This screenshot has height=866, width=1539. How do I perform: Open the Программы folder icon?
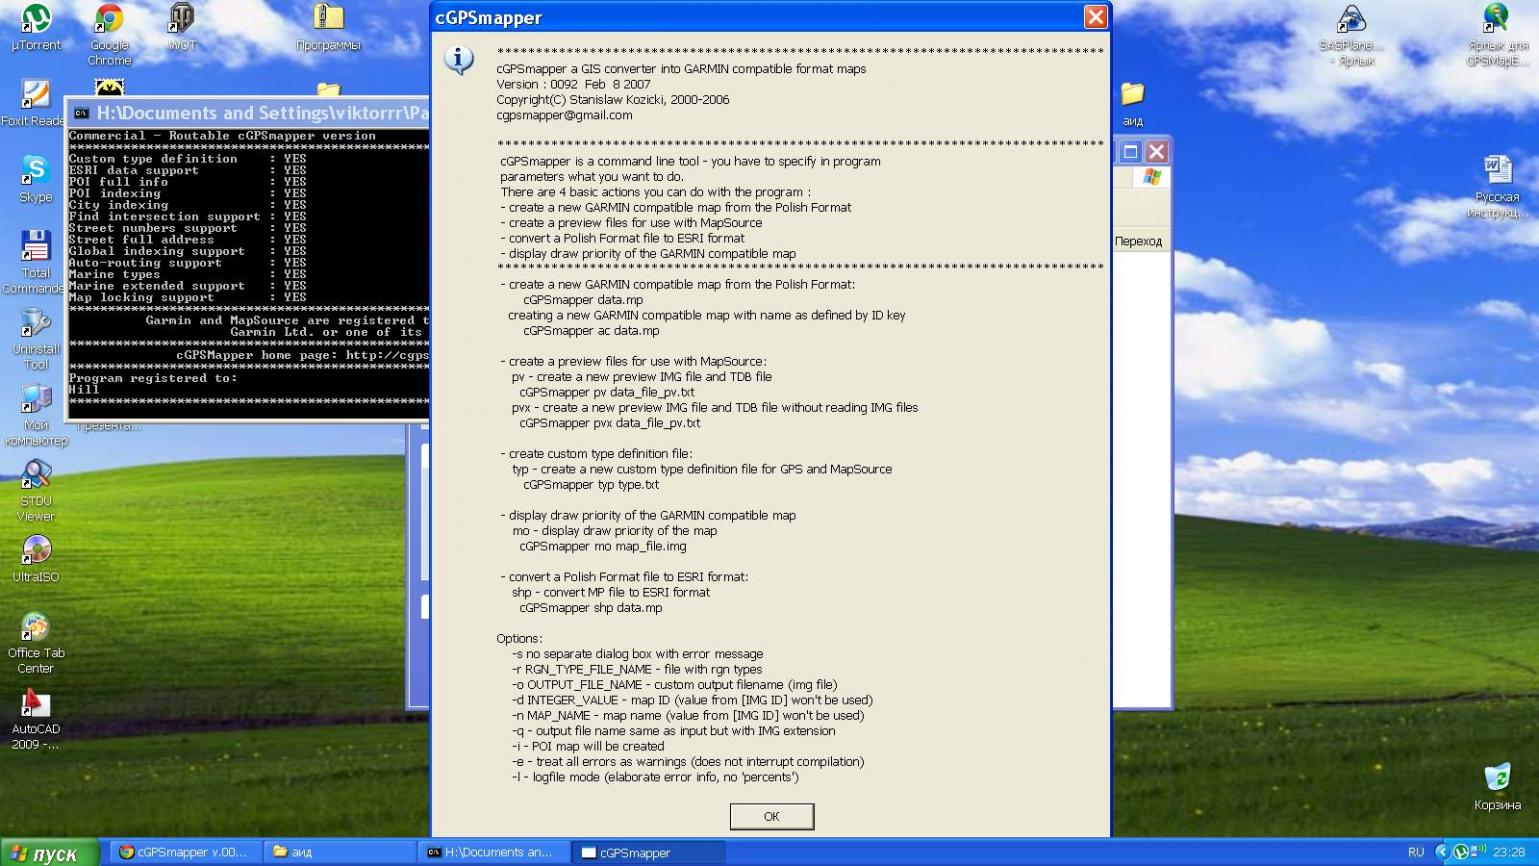[328, 19]
